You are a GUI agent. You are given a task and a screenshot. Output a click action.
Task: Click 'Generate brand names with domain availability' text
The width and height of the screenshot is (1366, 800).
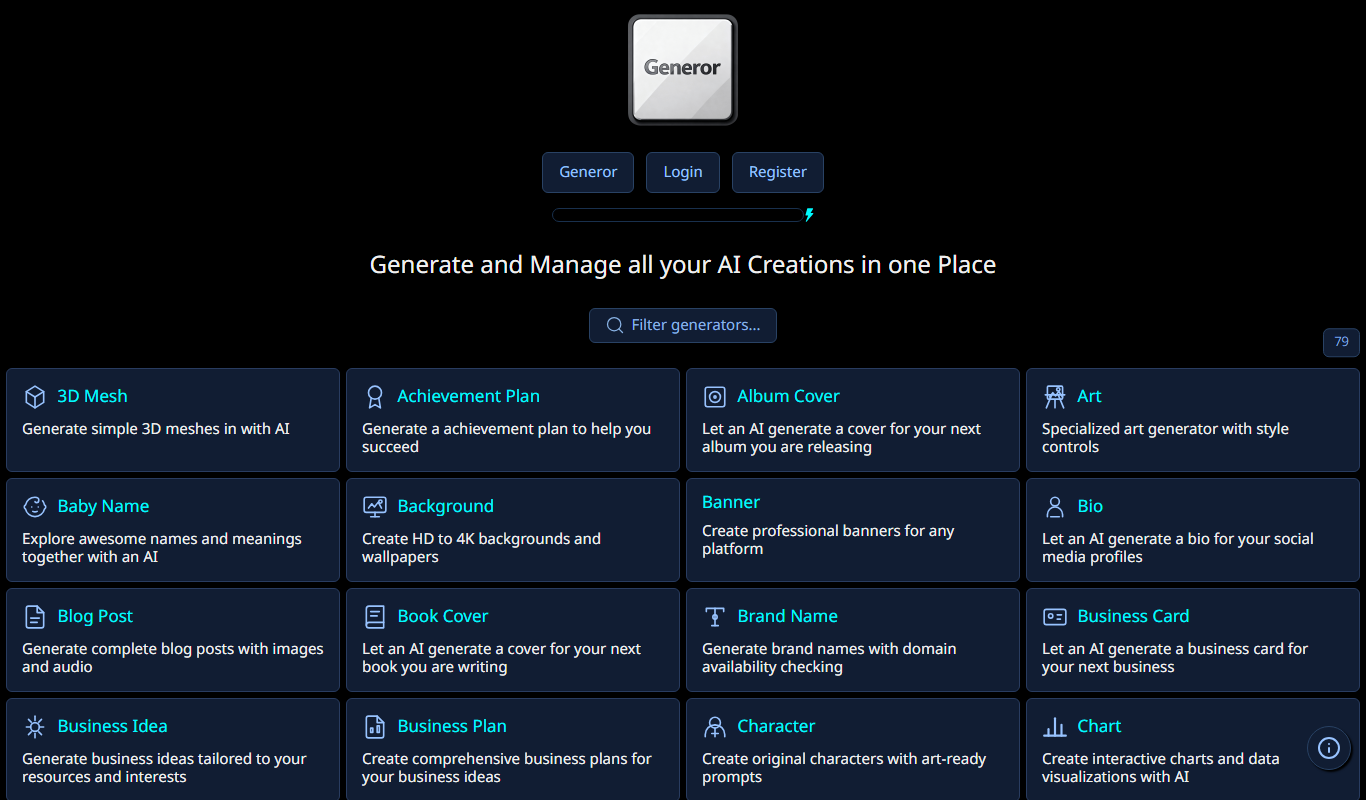click(829, 658)
